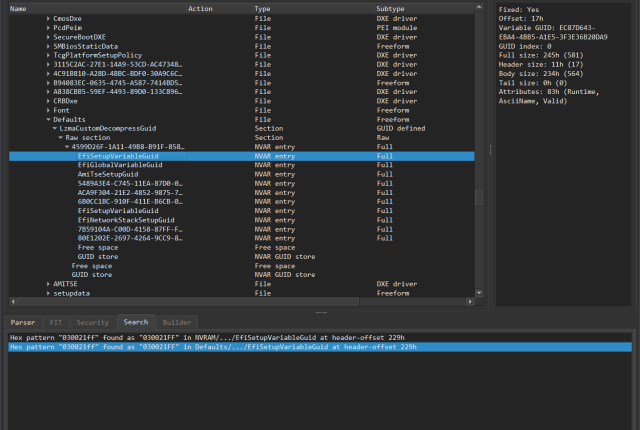
Task: Open the FIT tab
Action: pyautogui.click(x=58, y=322)
